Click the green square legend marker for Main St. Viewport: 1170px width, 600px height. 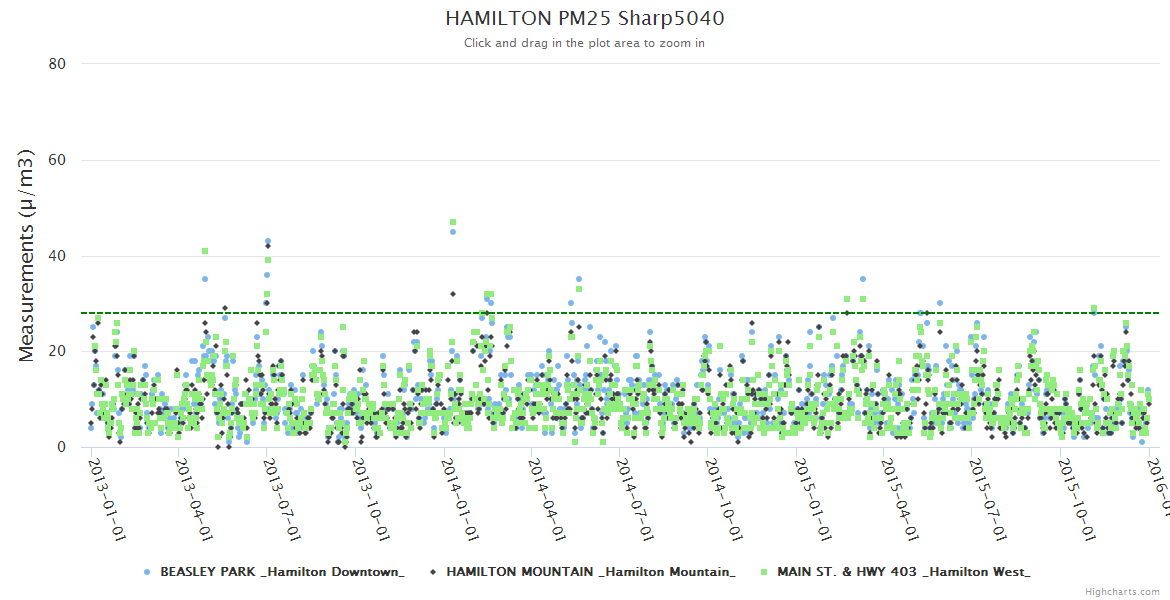764,572
